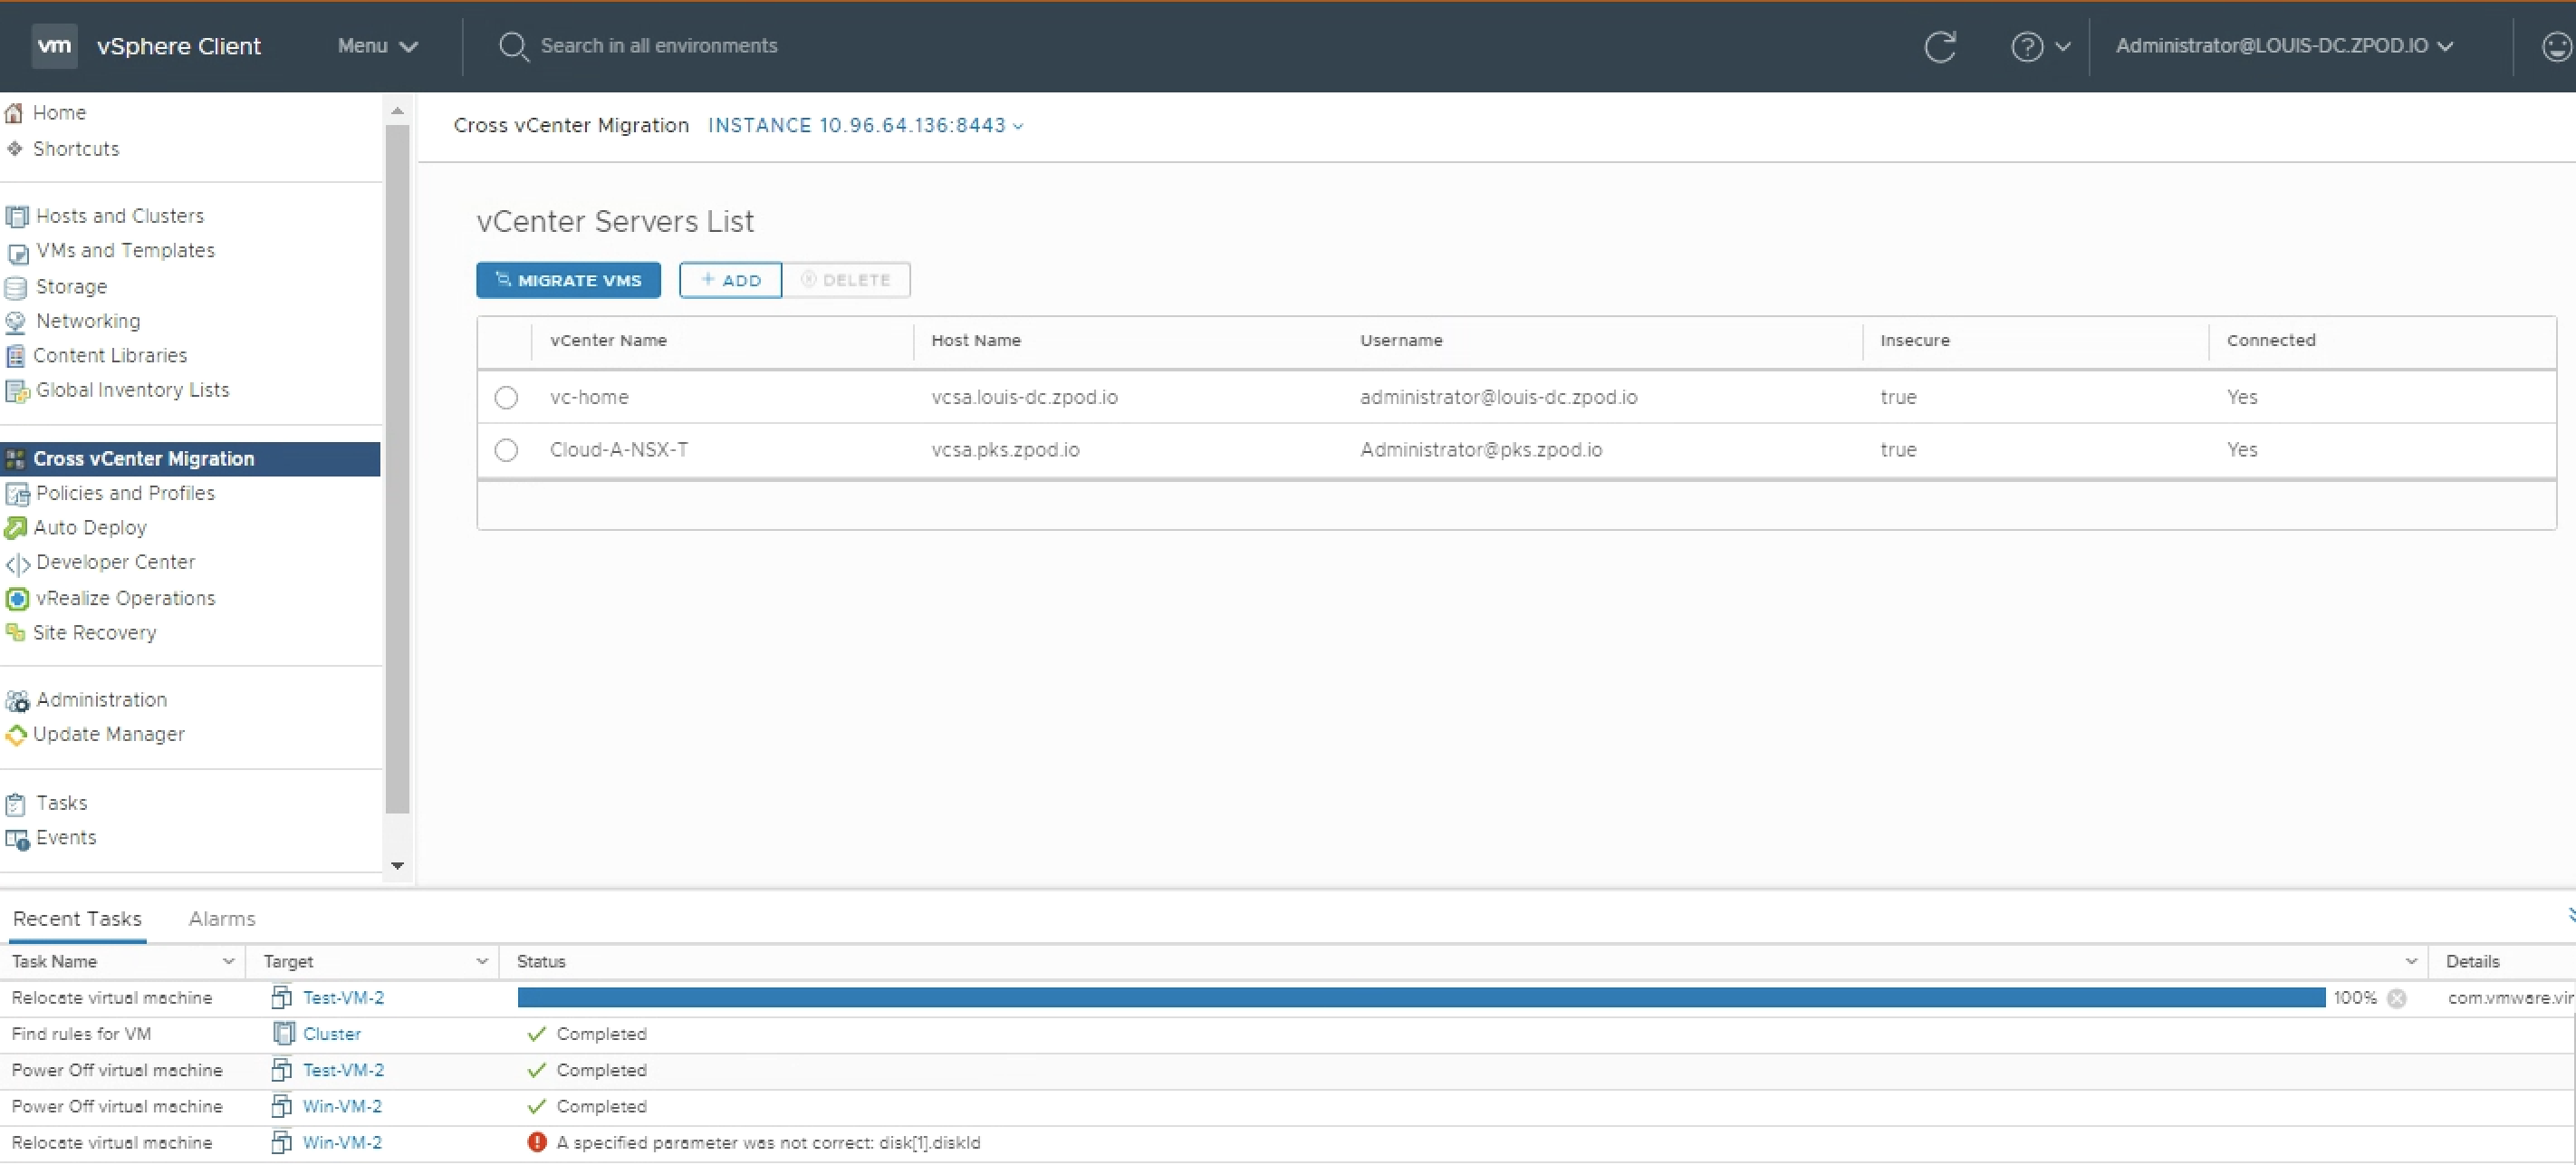Cancel the Relocate task at 100%
The image size is (2576, 1165).
[2396, 998]
